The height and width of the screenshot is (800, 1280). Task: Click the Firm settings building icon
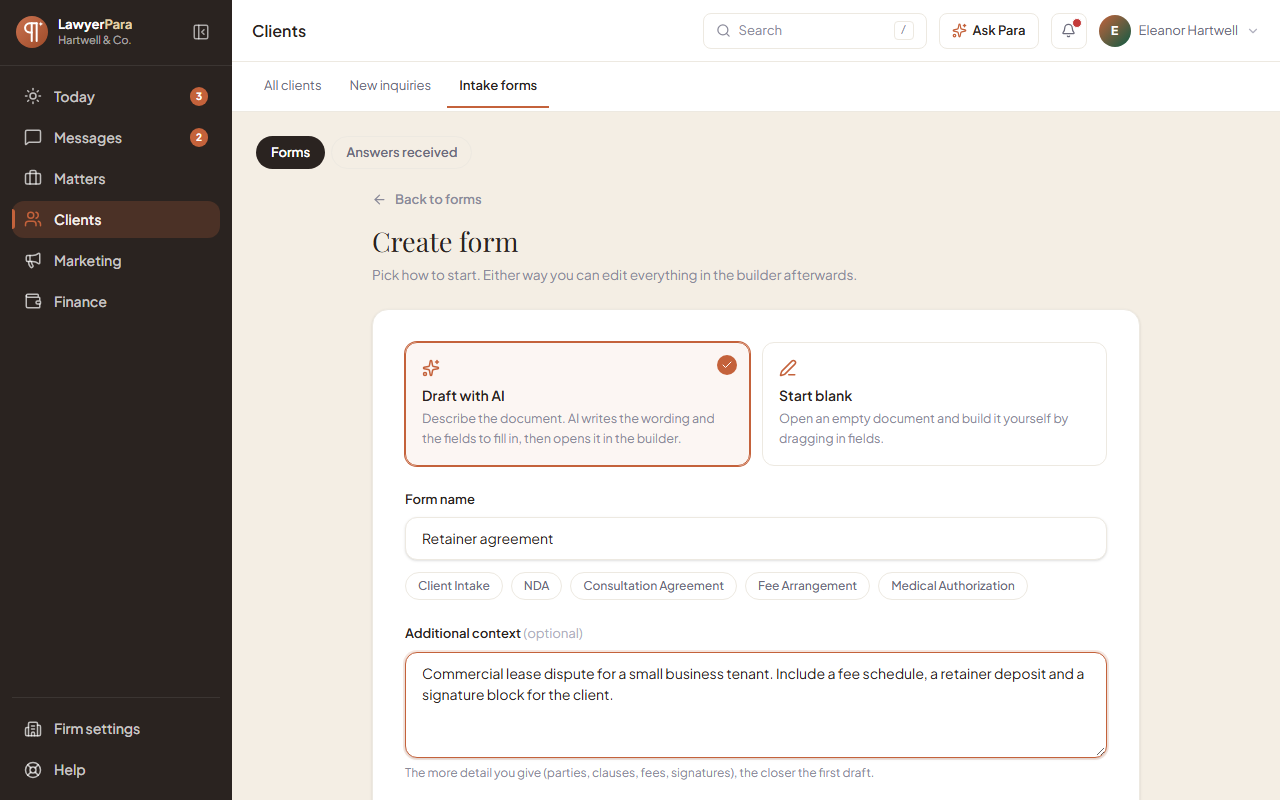pos(33,729)
